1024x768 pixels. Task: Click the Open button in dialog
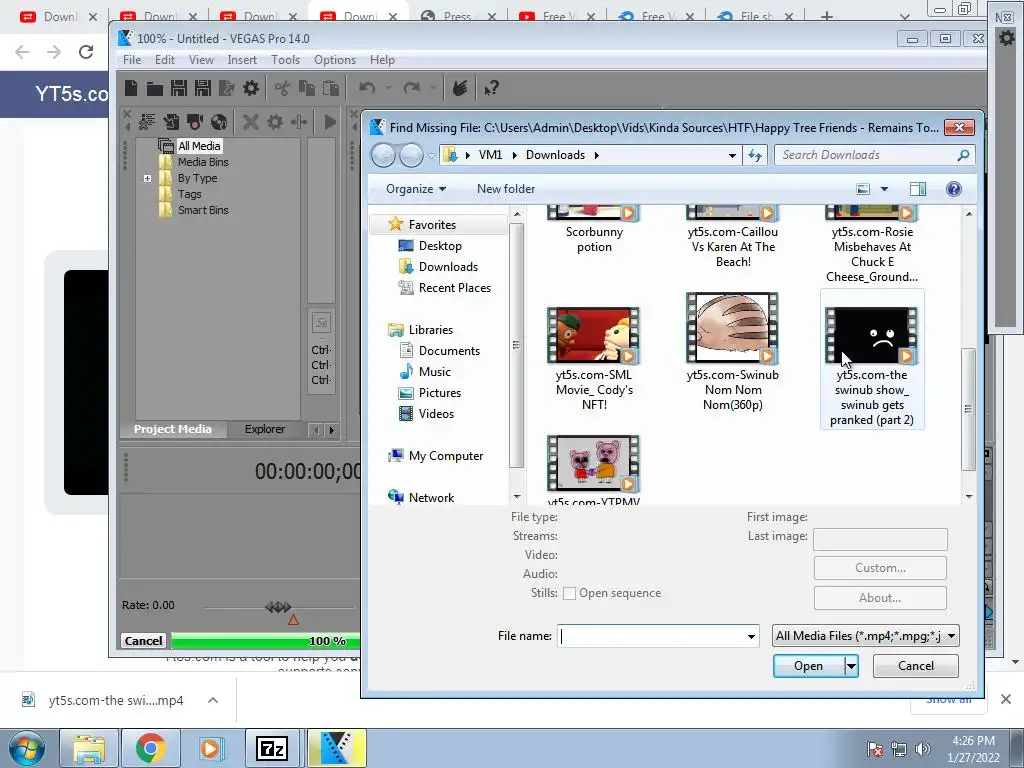[x=808, y=666]
